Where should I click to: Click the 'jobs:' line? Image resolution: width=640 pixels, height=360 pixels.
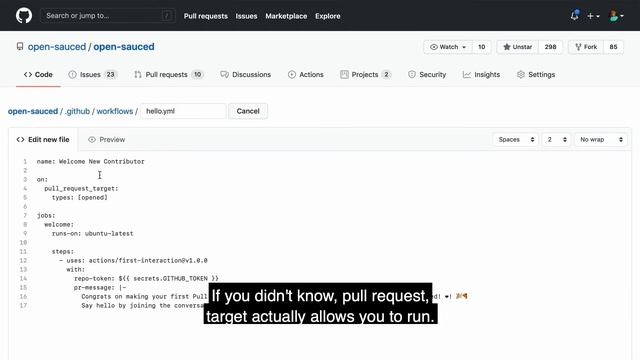[x=46, y=216]
